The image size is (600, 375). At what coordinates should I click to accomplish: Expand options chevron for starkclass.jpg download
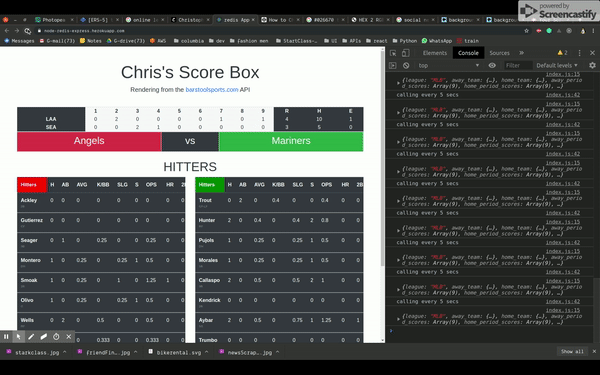click(64, 352)
